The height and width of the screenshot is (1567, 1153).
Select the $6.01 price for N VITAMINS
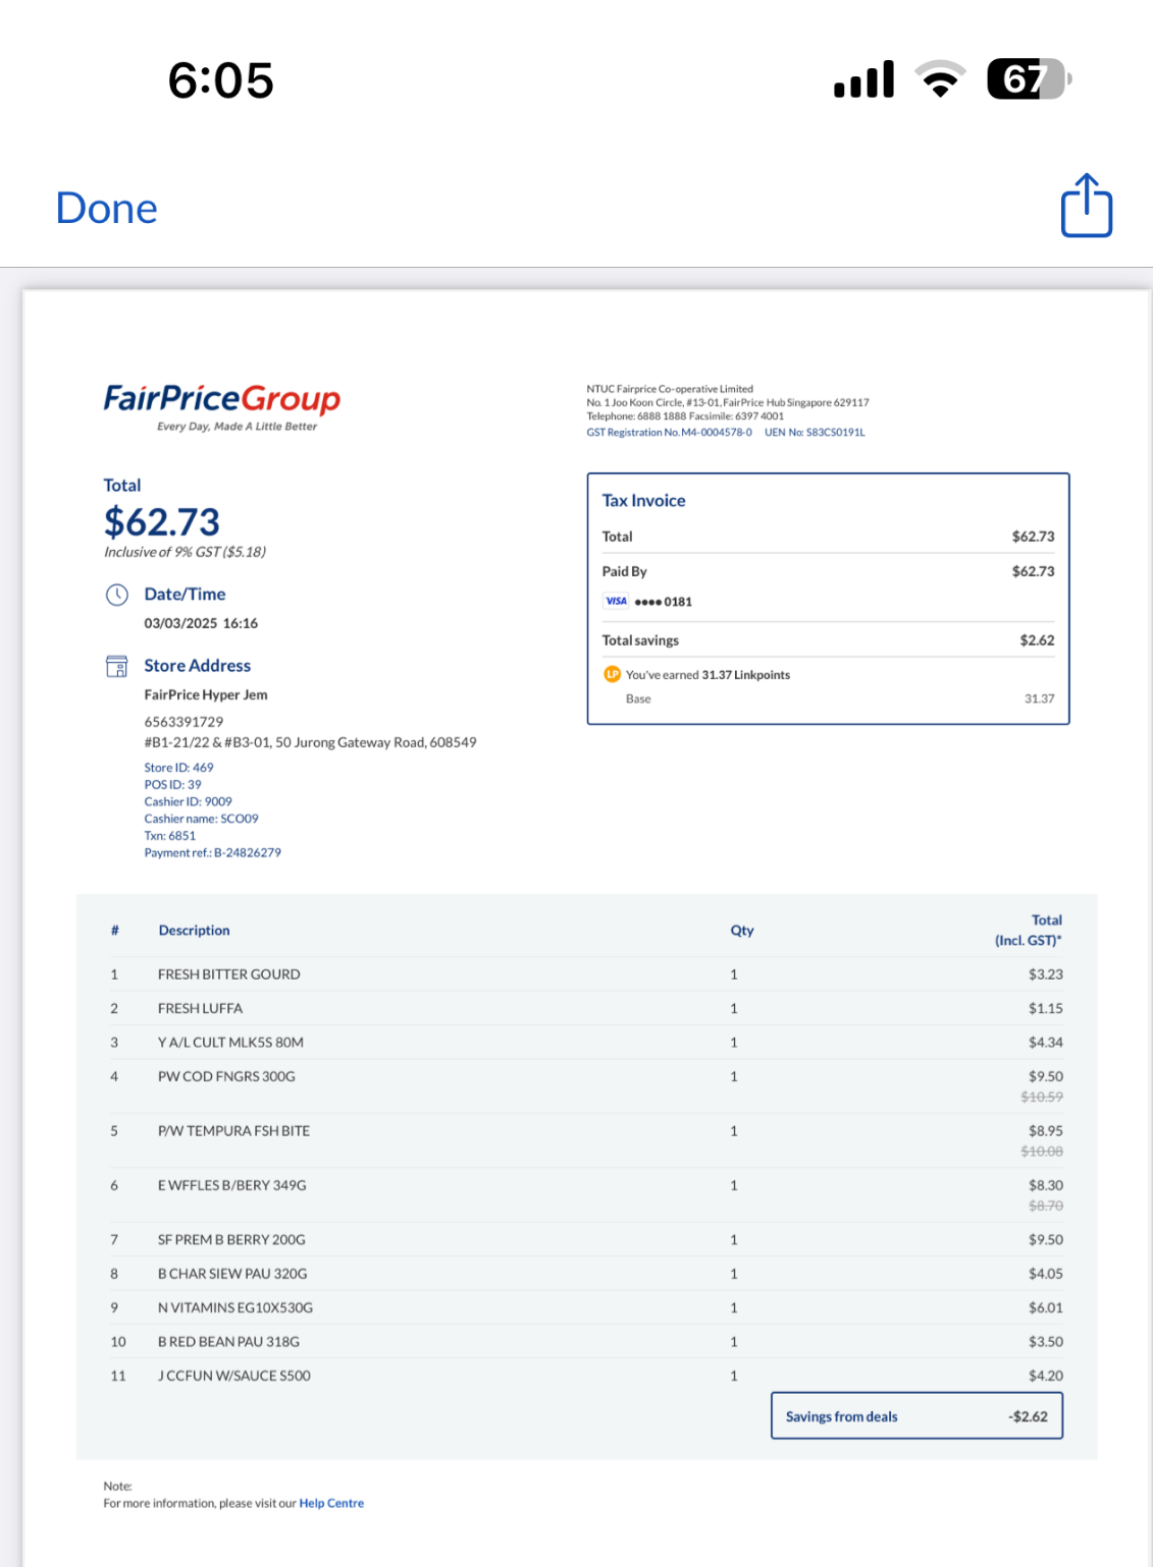coord(1046,1307)
